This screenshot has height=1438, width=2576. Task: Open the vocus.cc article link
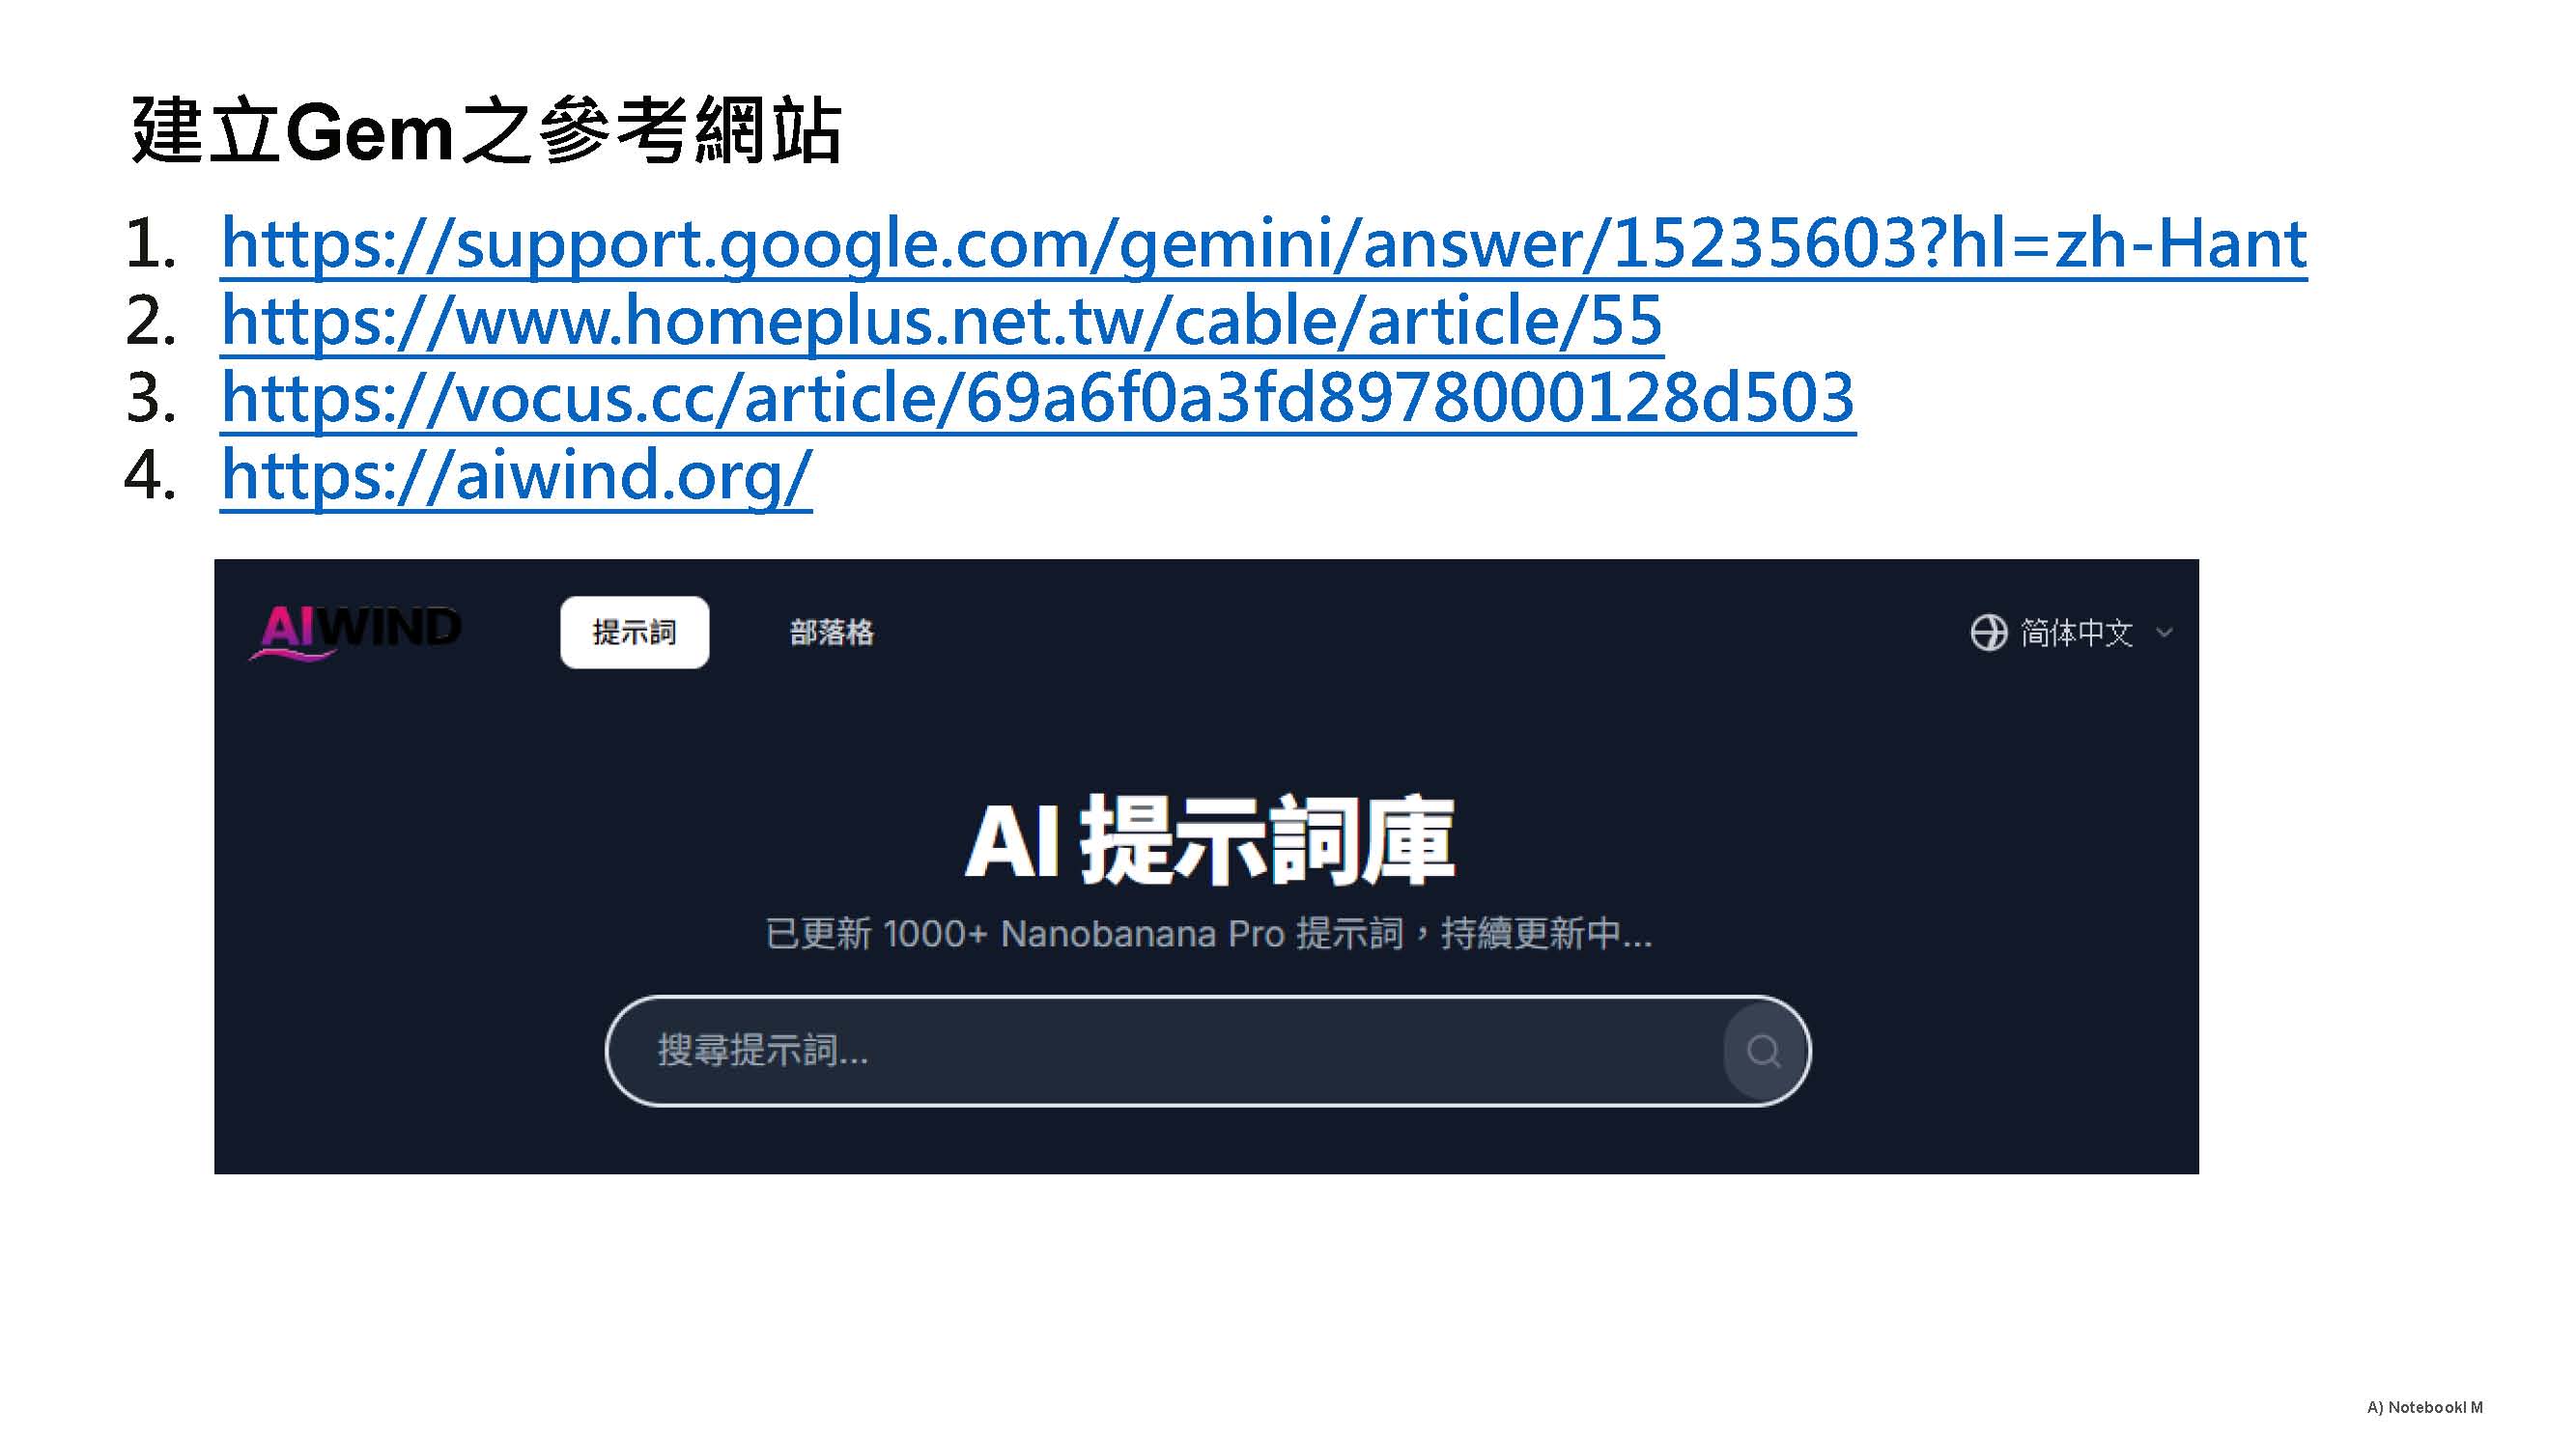(x=1038, y=397)
